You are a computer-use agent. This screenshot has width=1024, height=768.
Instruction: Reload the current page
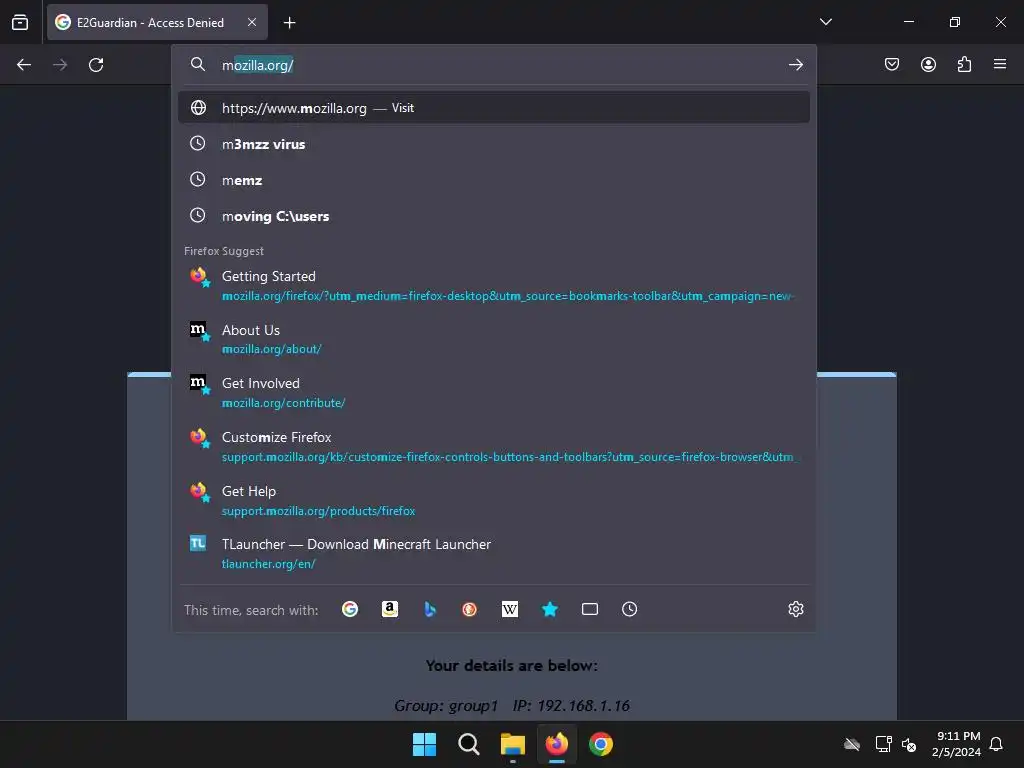point(96,65)
